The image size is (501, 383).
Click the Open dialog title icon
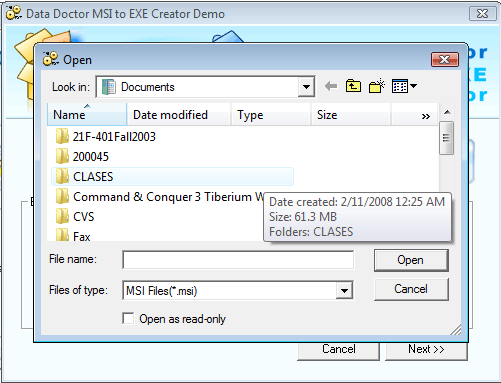pos(51,59)
